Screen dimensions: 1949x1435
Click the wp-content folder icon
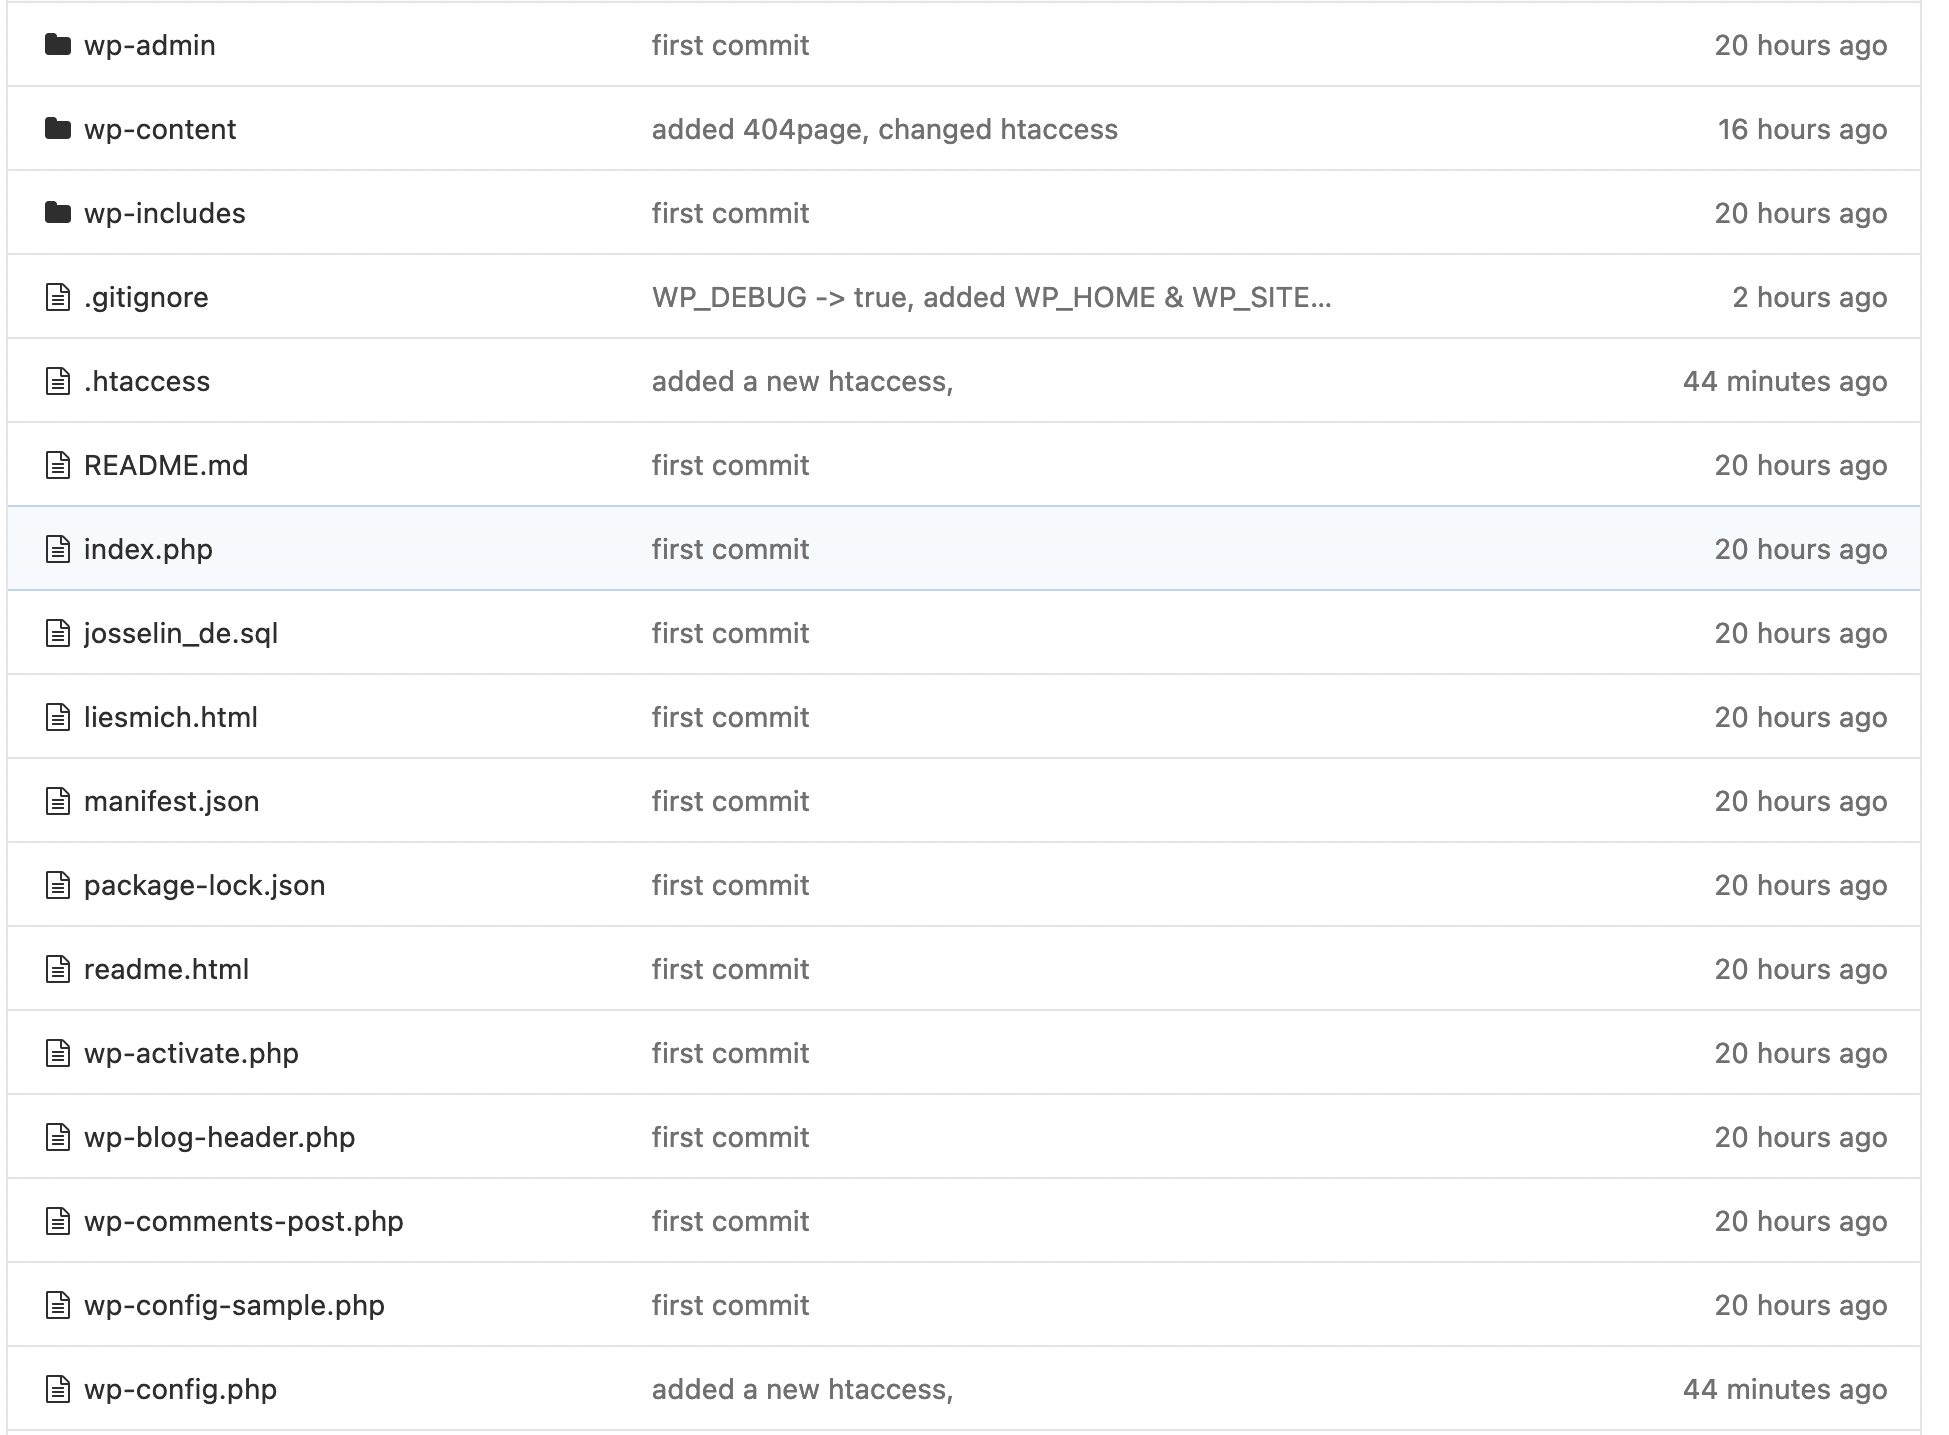(58, 129)
